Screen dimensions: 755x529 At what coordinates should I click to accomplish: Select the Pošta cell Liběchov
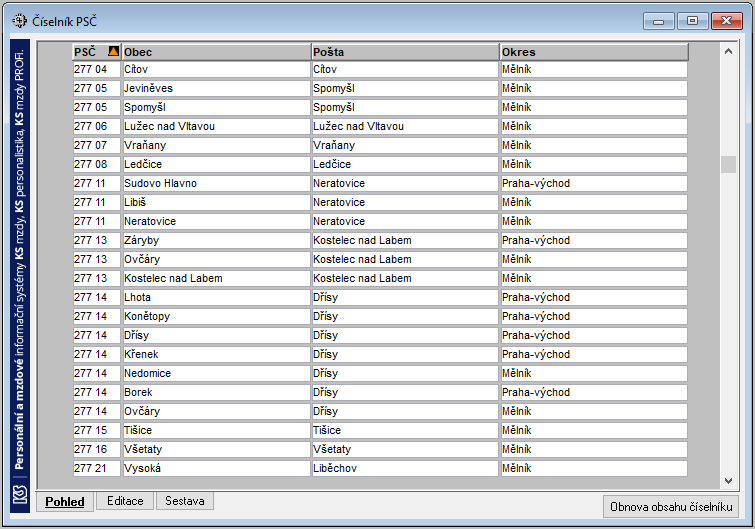(405, 468)
